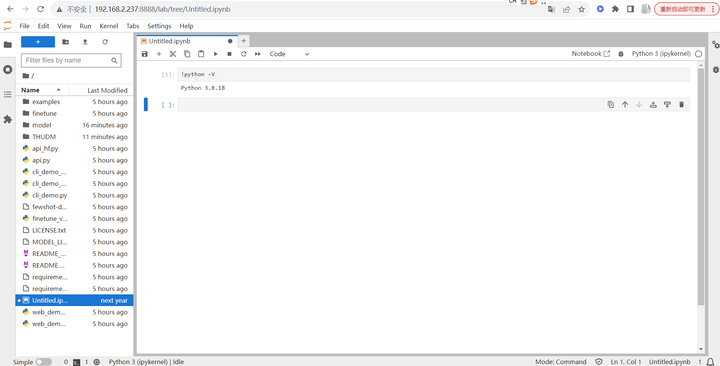Run the selected cell with the play icon
The image size is (720, 366).
[x=215, y=54]
